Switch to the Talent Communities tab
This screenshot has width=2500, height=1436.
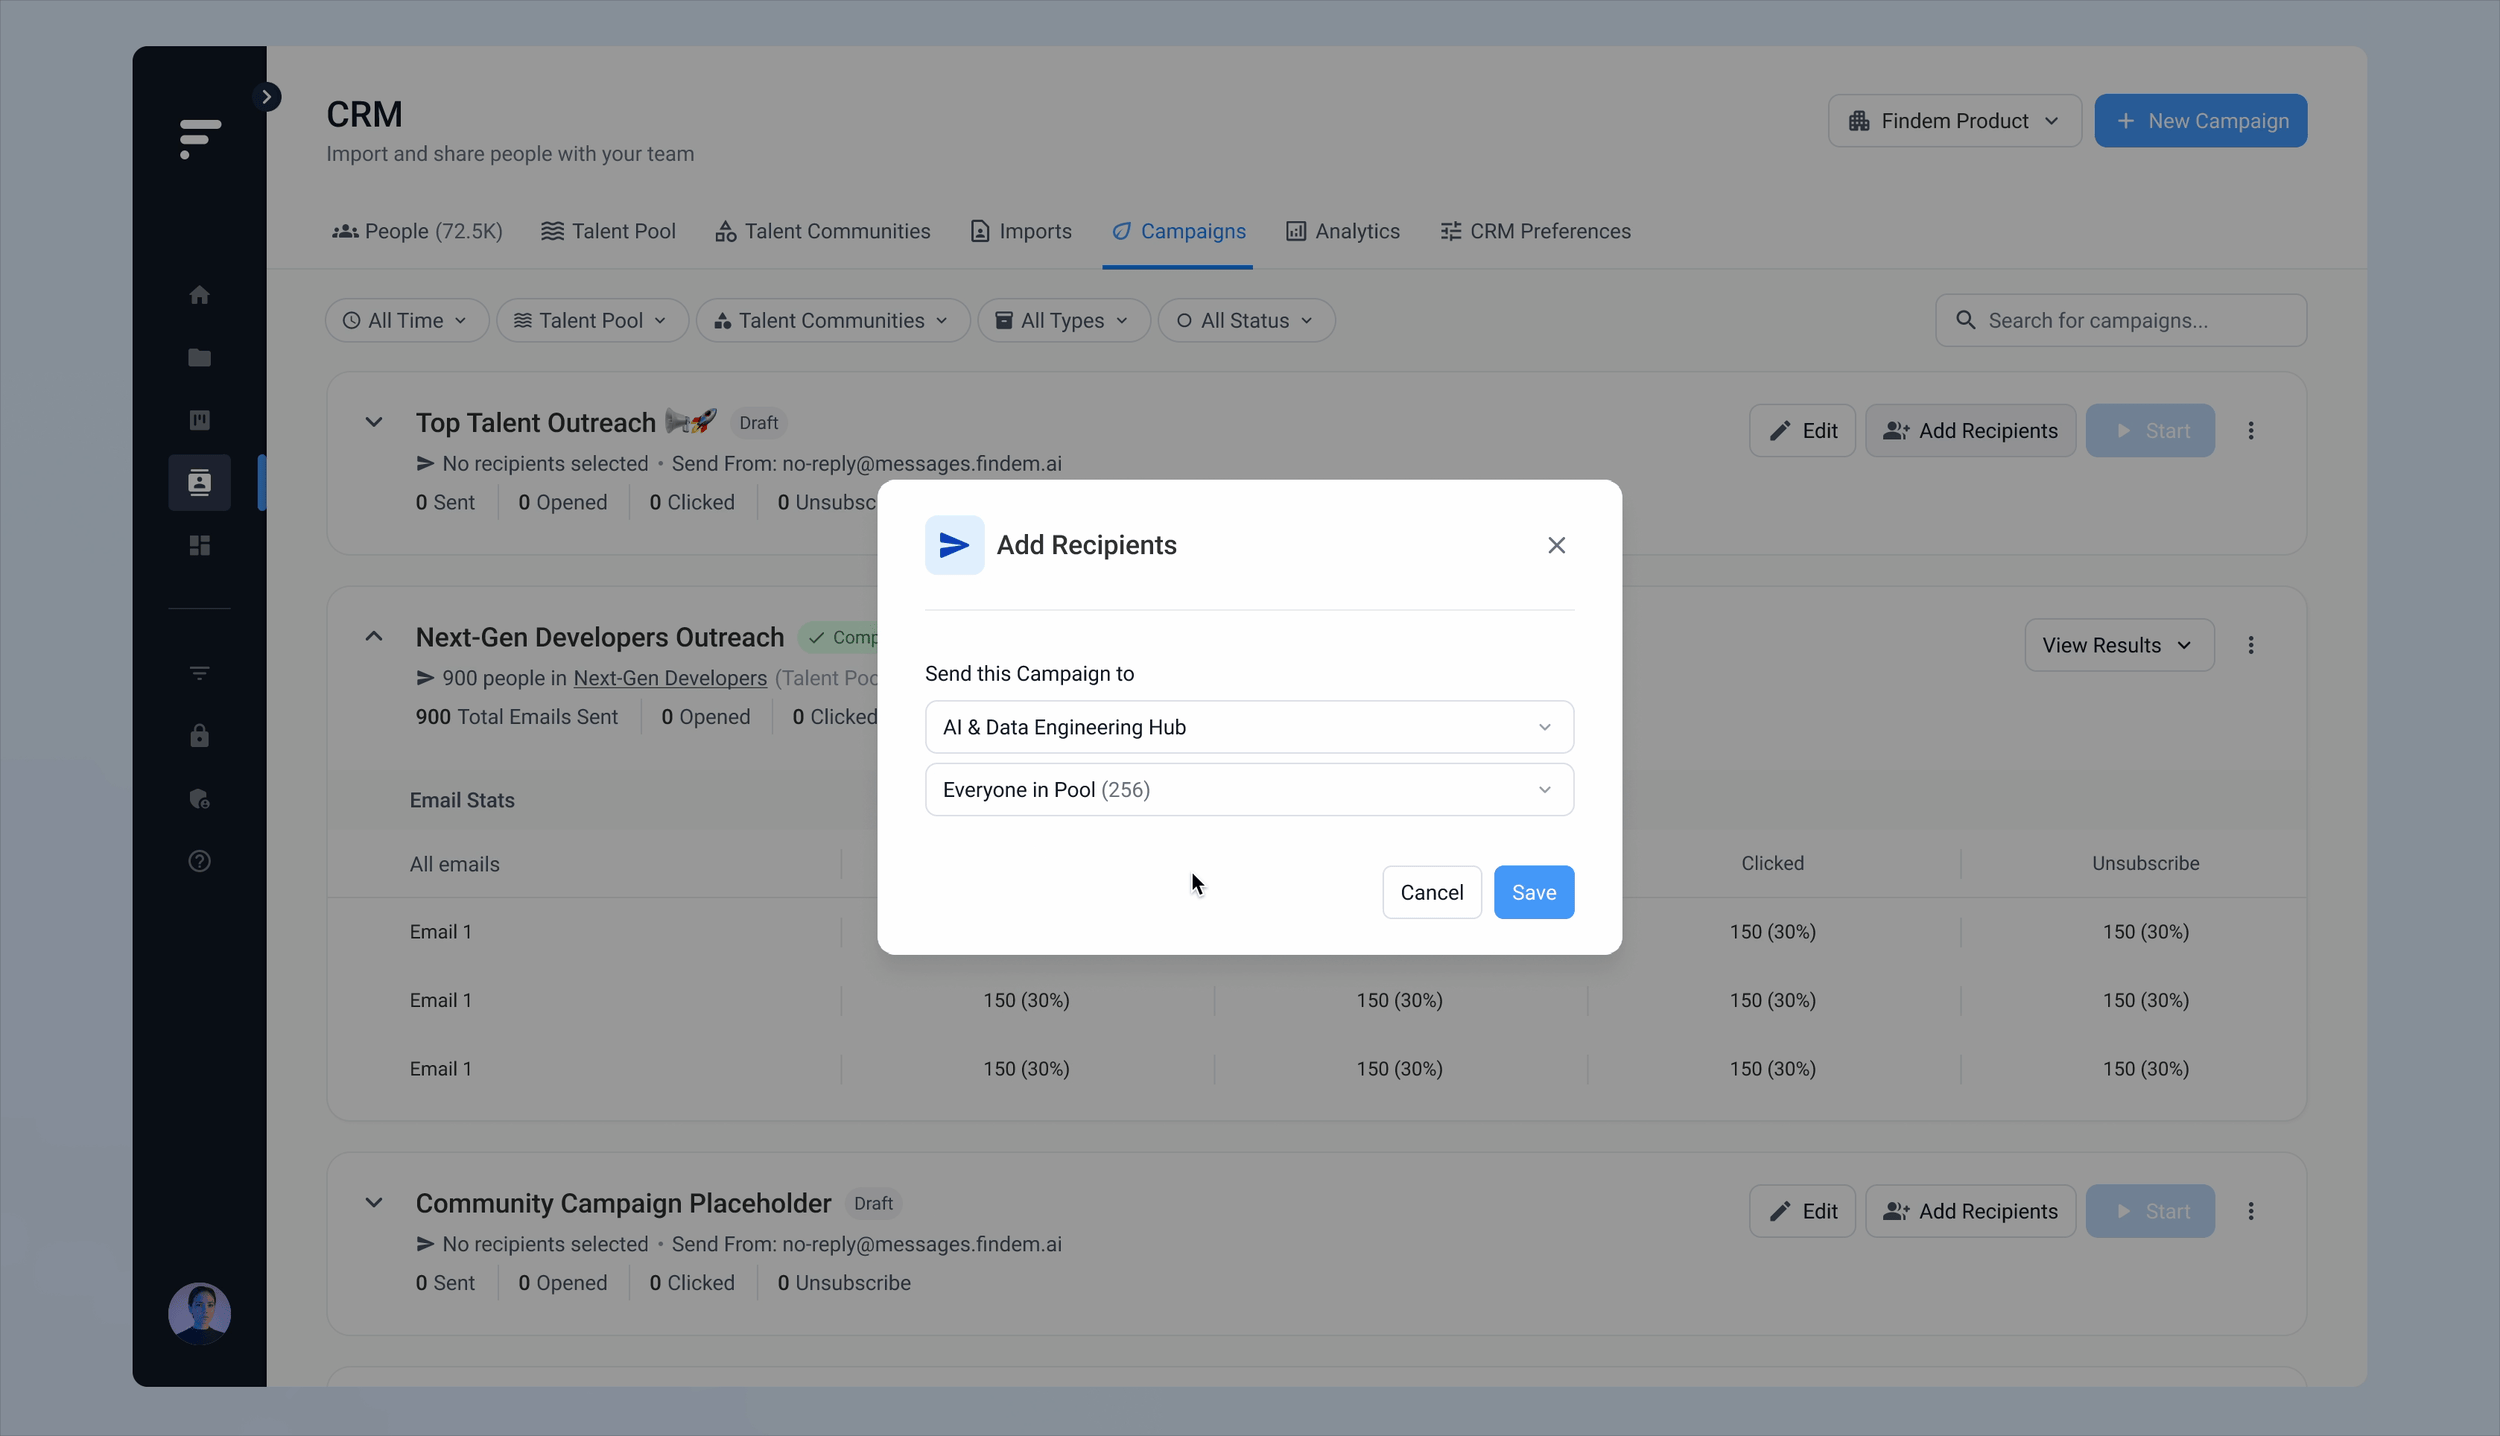822,232
